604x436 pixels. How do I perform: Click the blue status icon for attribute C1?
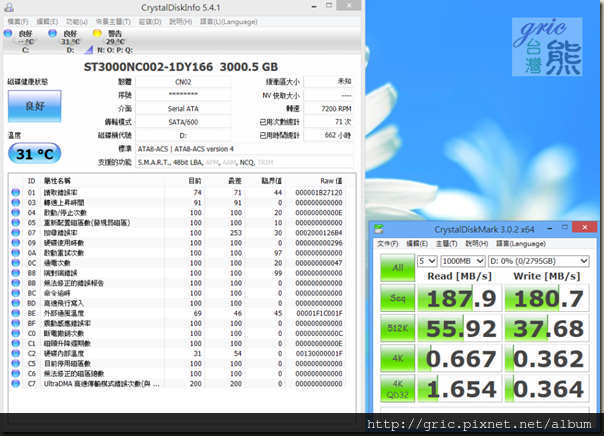pos(15,343)
